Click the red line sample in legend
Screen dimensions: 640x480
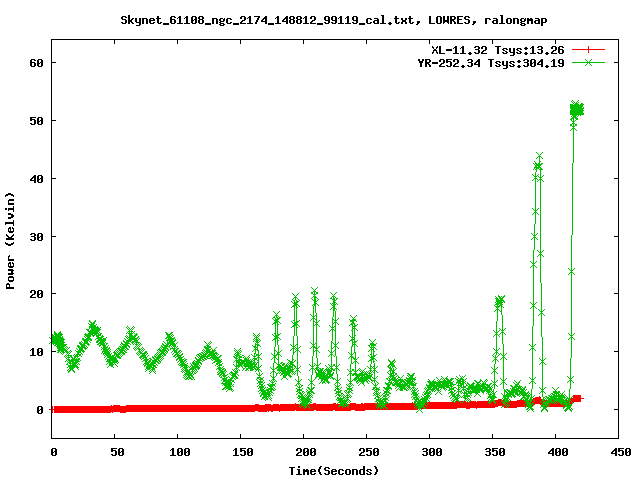click(589, 48)
